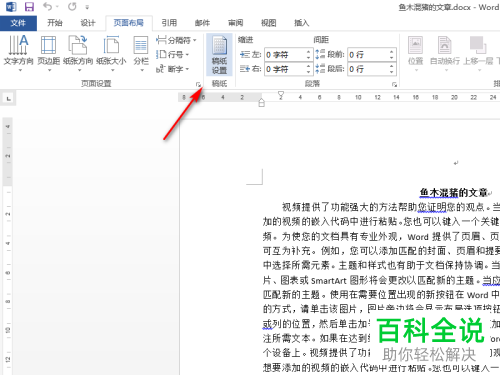Click the 位置 position tool icon
This screenshot has height=375, width=500.
point(415,46)
